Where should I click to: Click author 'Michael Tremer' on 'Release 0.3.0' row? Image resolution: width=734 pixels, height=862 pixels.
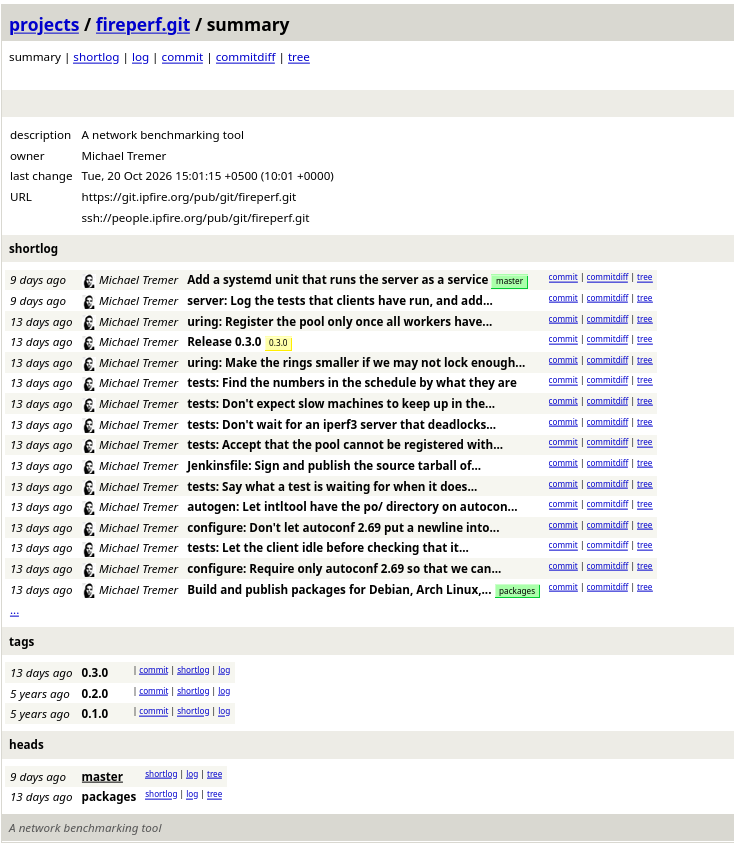tap(139, 342)
